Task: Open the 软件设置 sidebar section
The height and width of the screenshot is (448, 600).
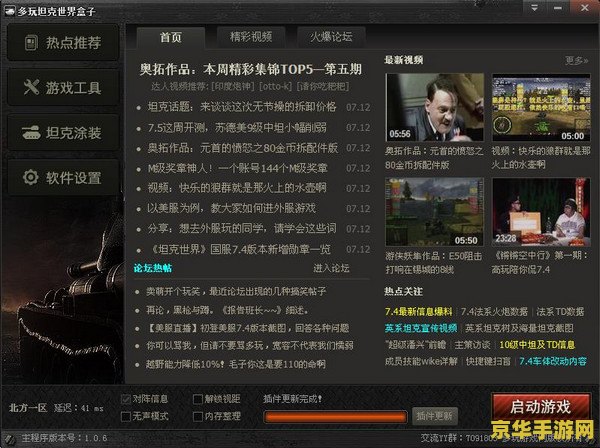Action: (x=64, y=178)
